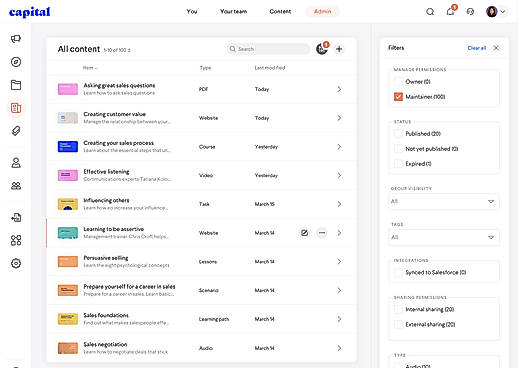
Task: Open the settings gear sidebar icon
Action: (x=16, y=263)
